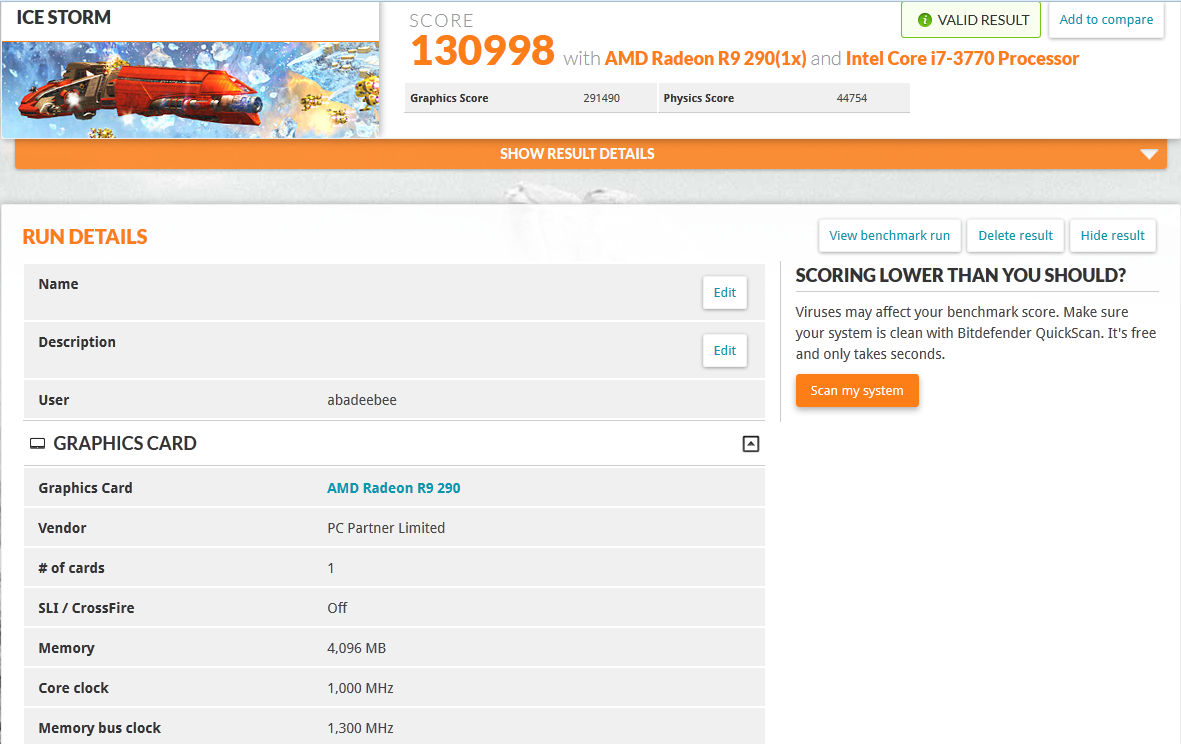Click the monitor icon beside Graphics Card
1181x744 pixels.
click(38, 444)
